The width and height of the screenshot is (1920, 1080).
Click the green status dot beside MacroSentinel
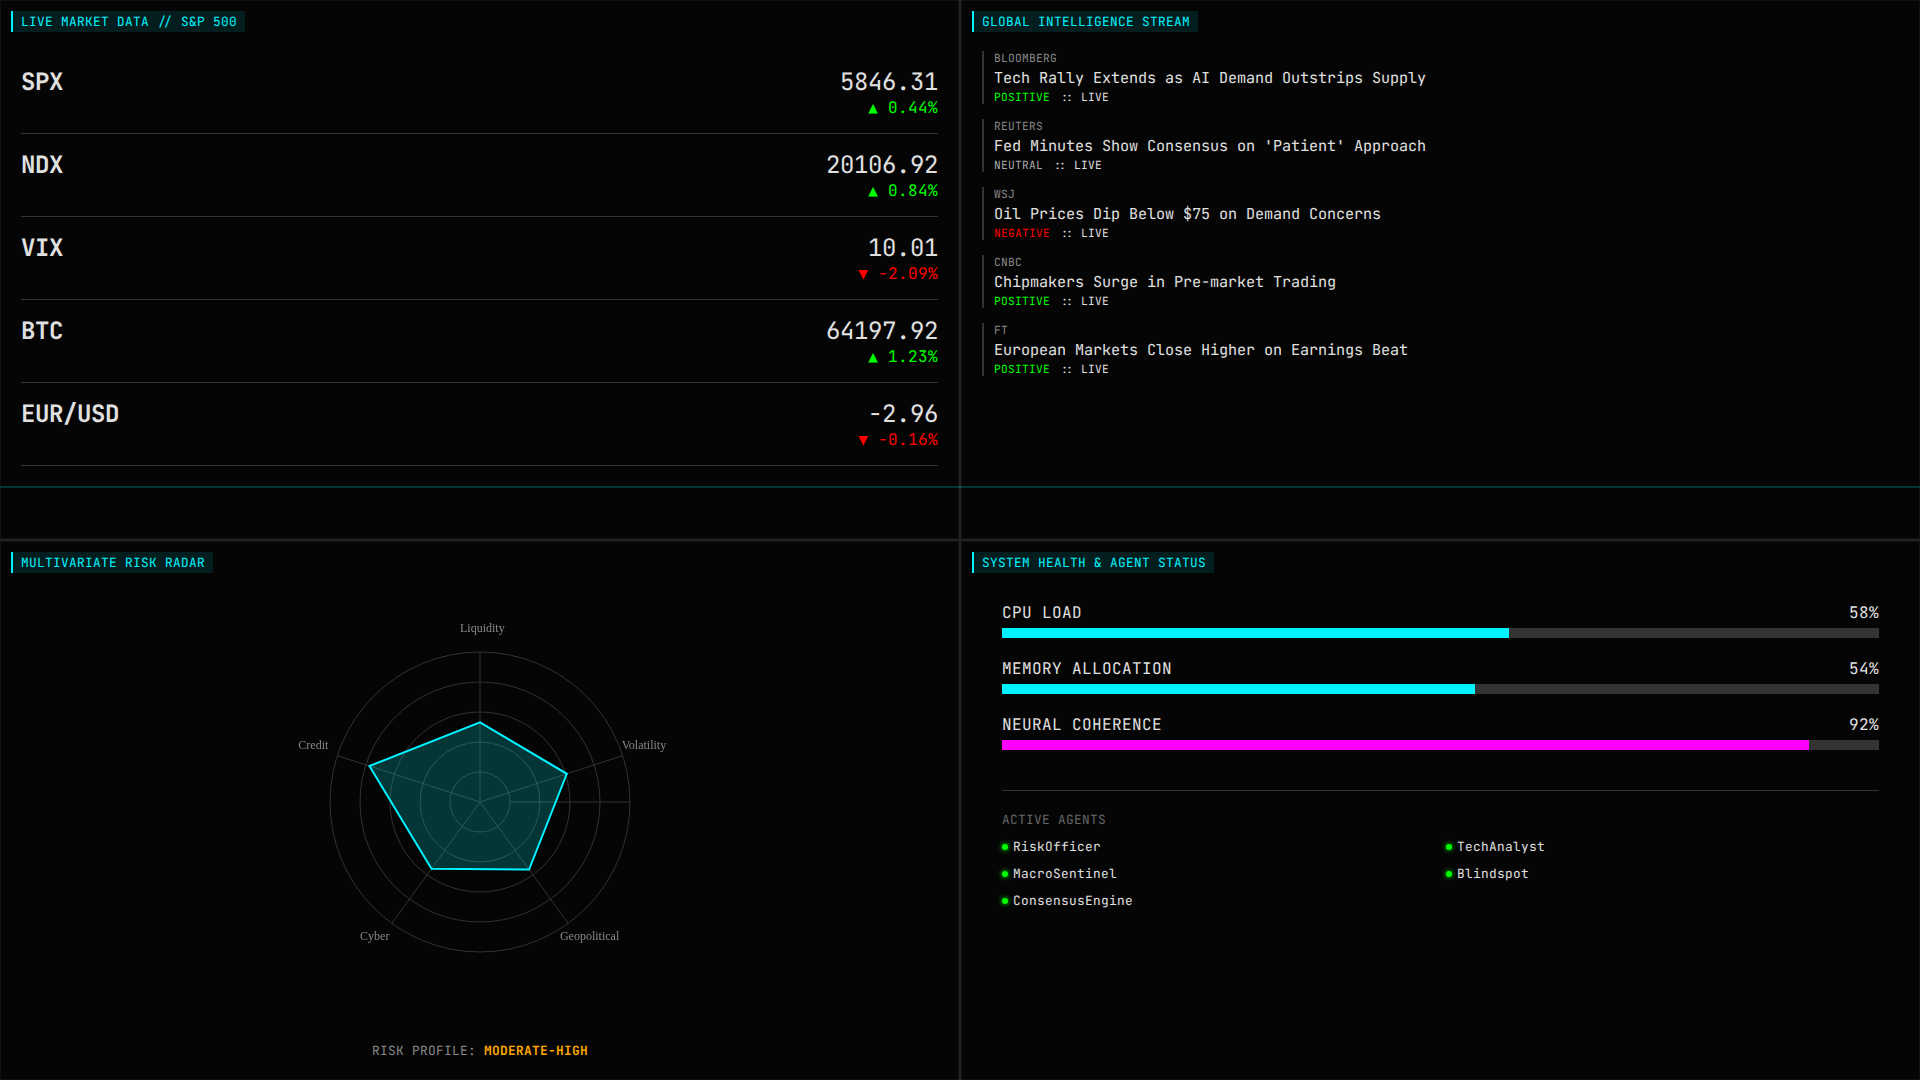tap(1005, 874)
